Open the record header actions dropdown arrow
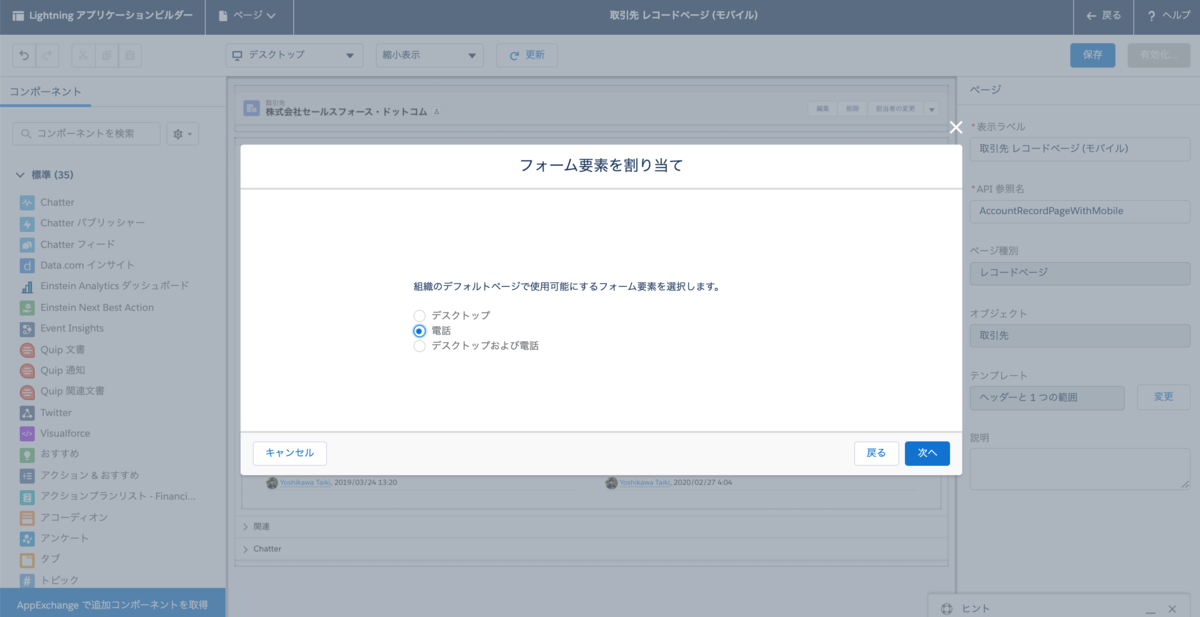 tap(932, 109)
